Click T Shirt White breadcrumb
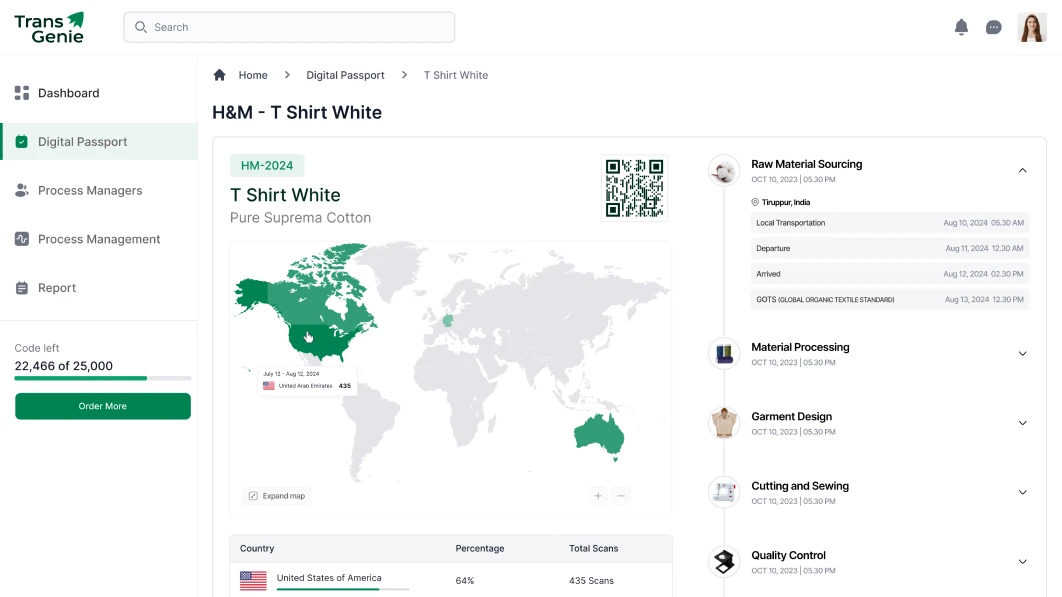Screen dimensions: 1062x597 456,75
